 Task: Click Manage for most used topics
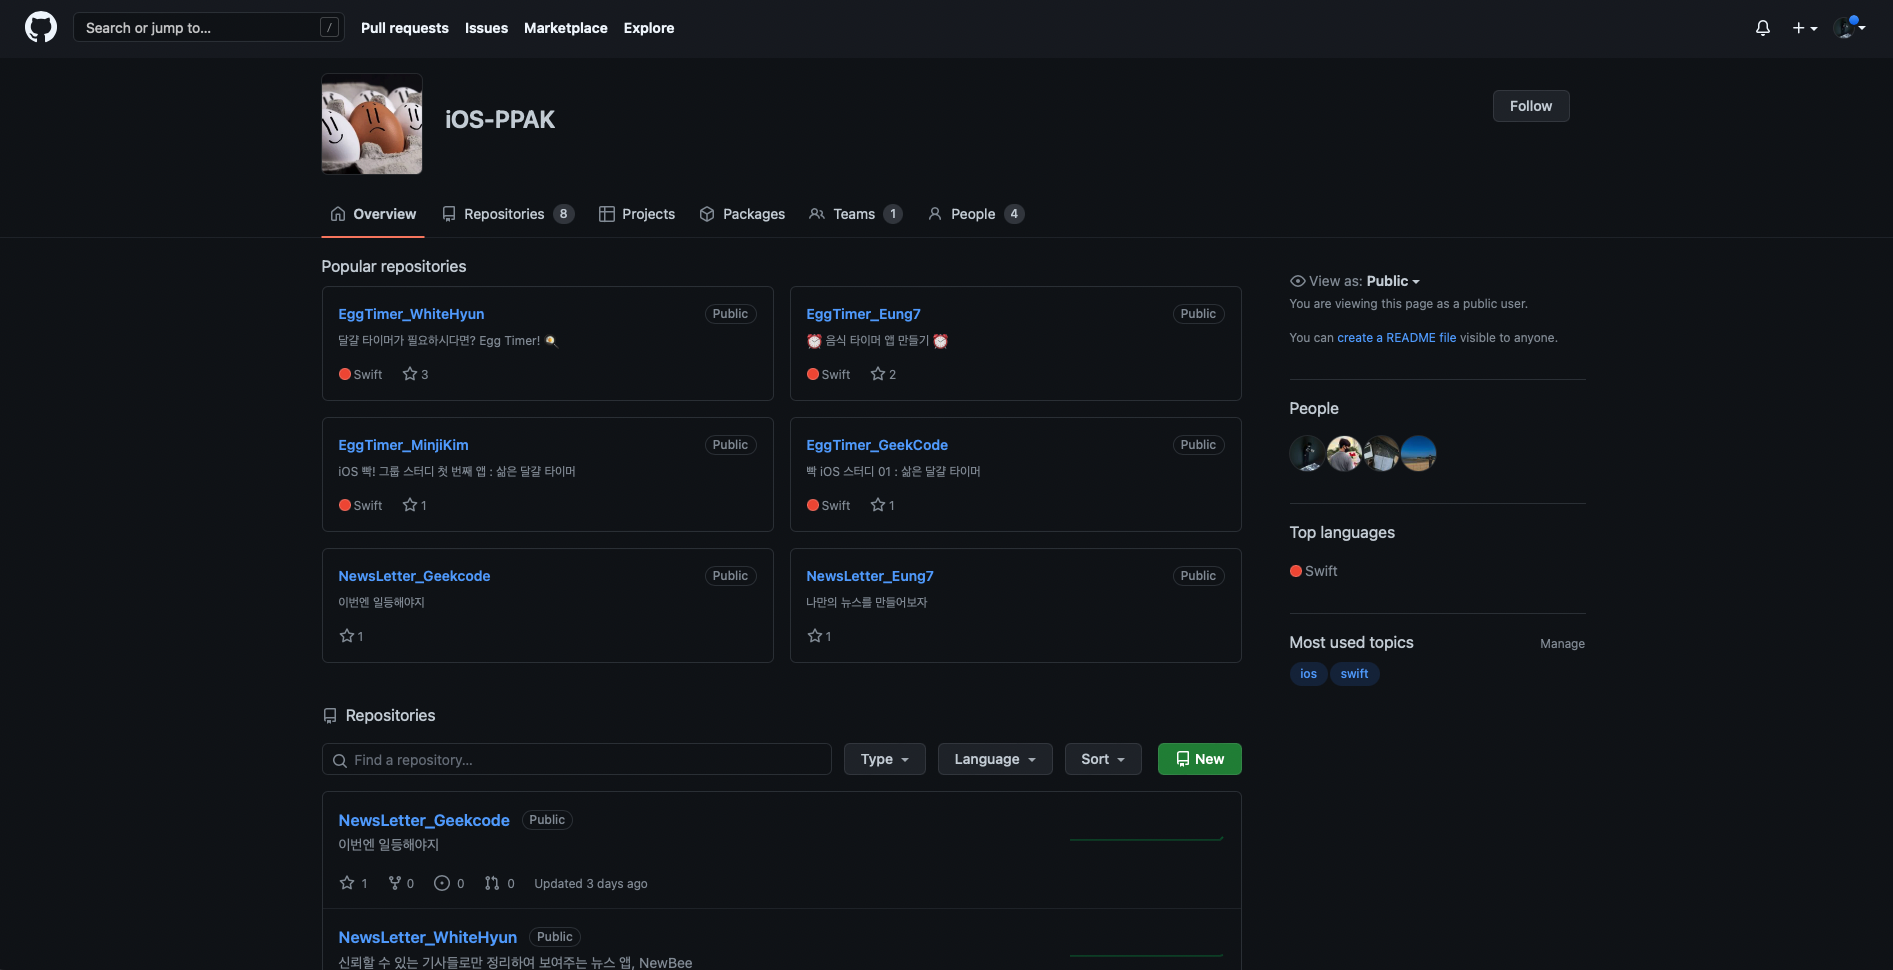pyautogui.click(x=1562, y=644)
